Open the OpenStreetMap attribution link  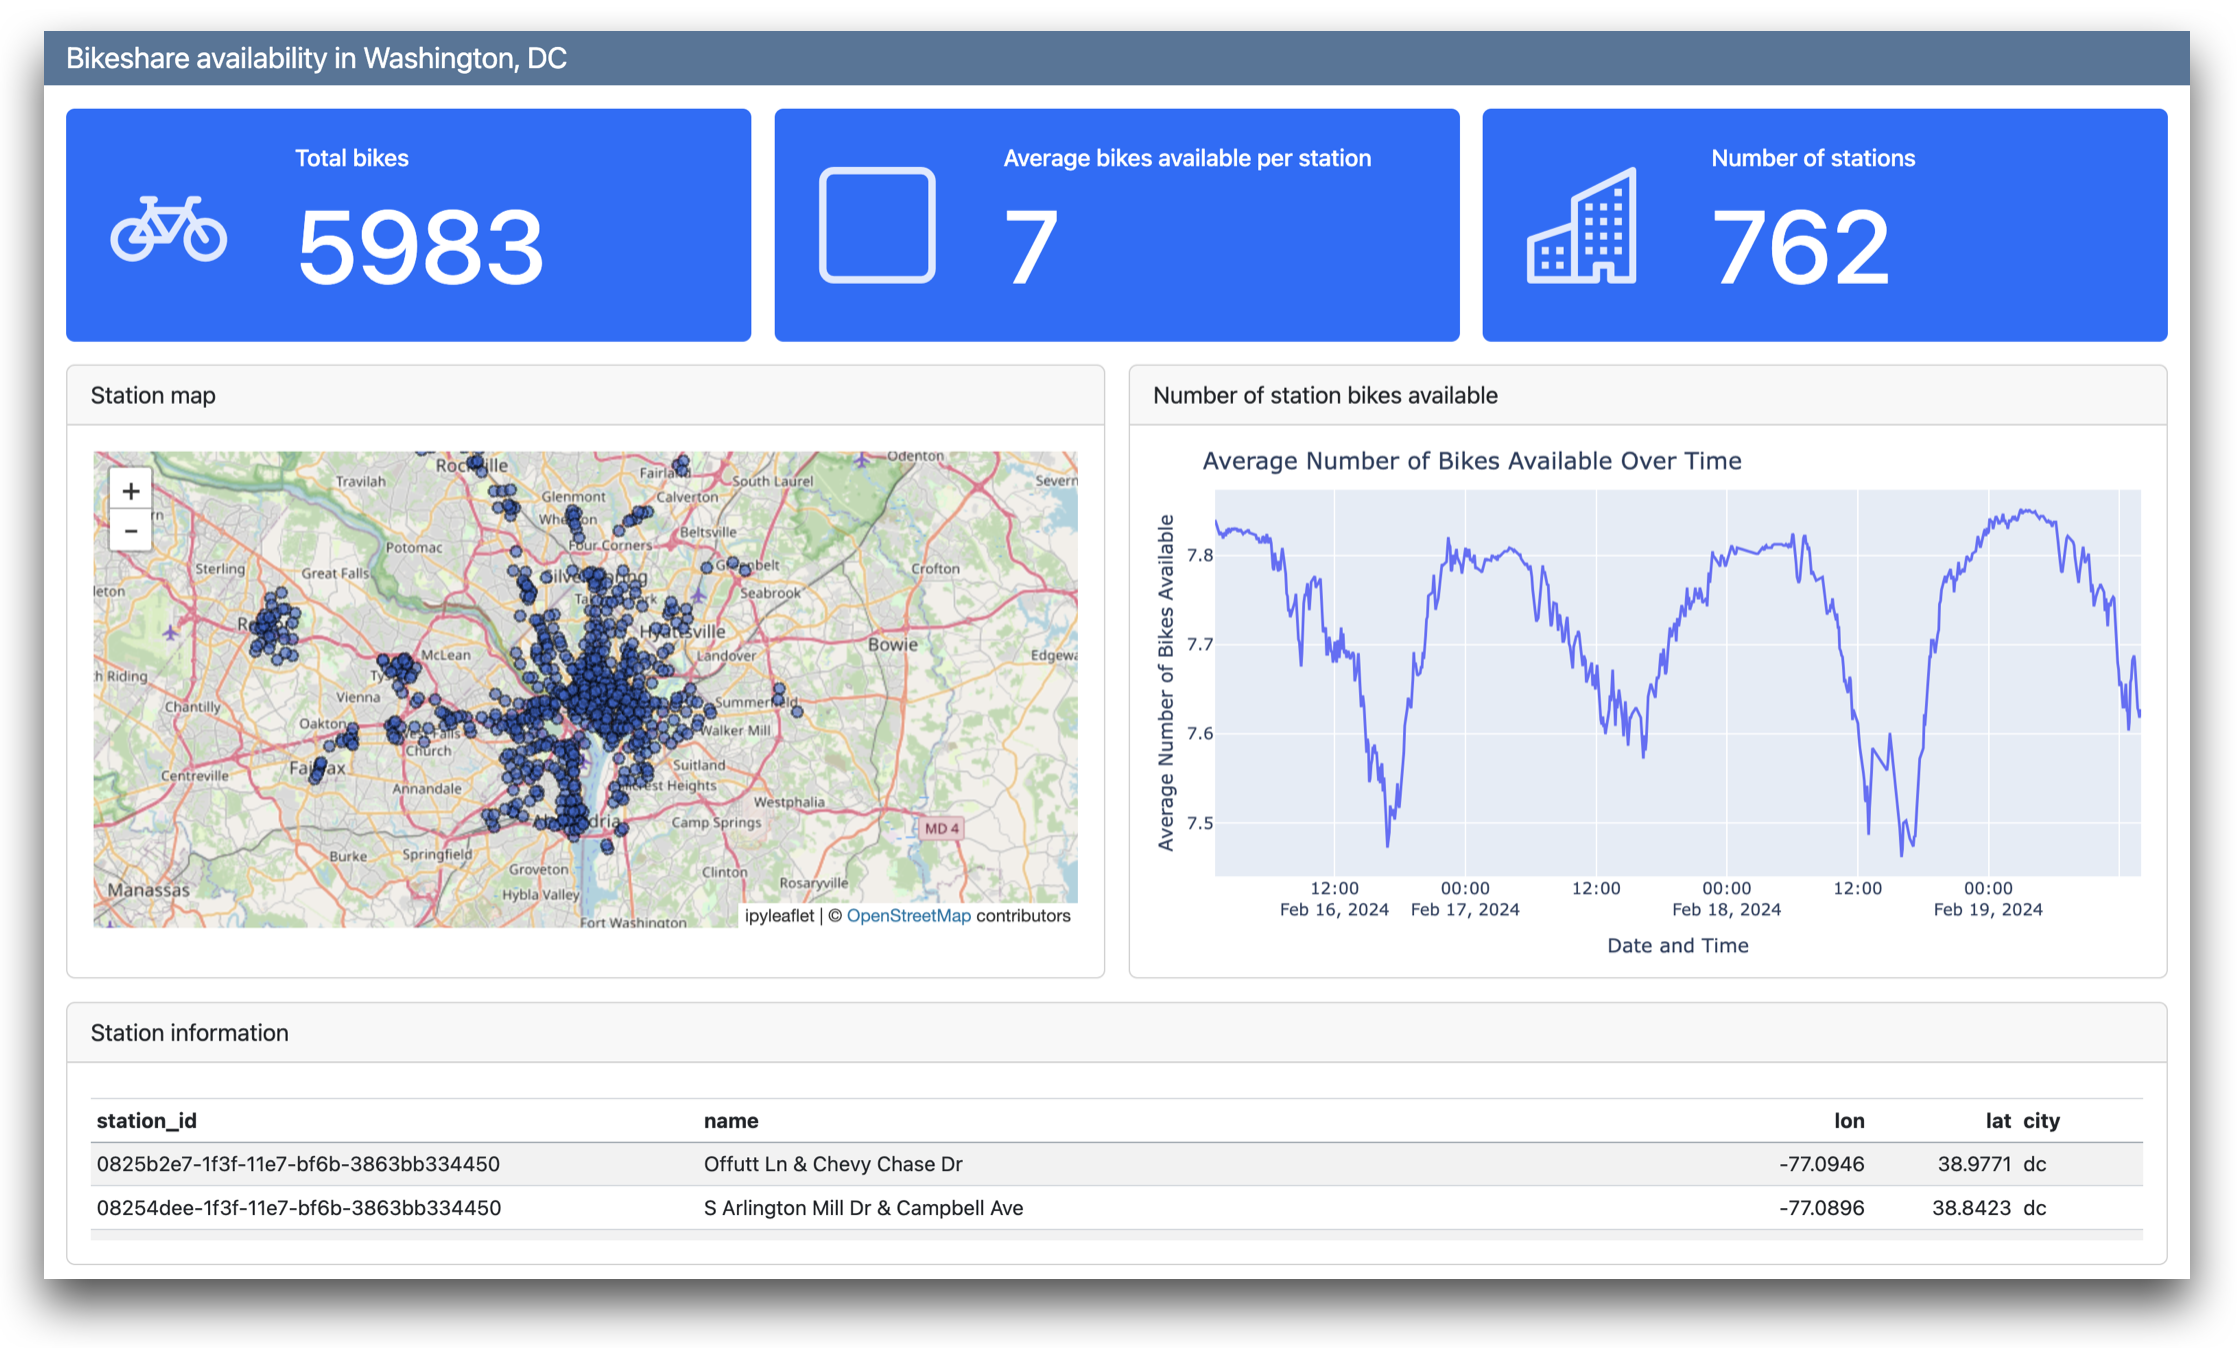(908, 916)
